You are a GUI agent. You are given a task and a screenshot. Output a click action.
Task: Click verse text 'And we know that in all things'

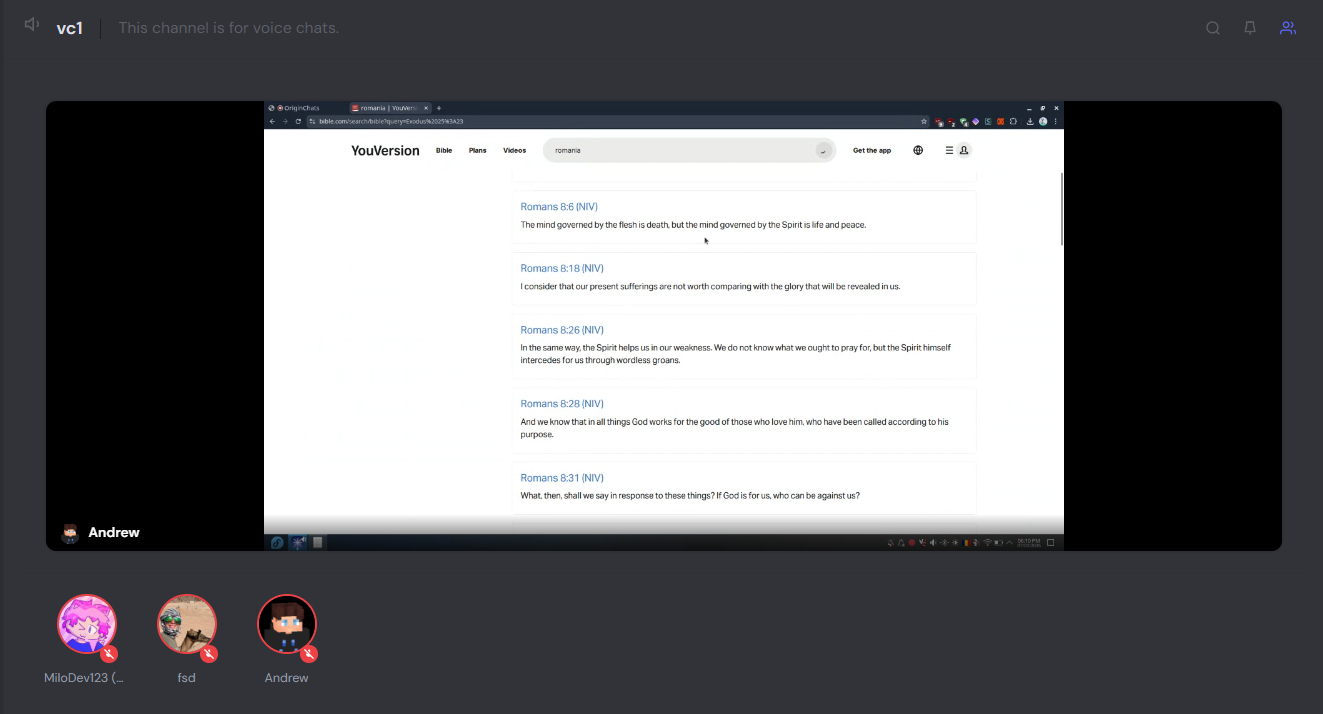point(735,428)
